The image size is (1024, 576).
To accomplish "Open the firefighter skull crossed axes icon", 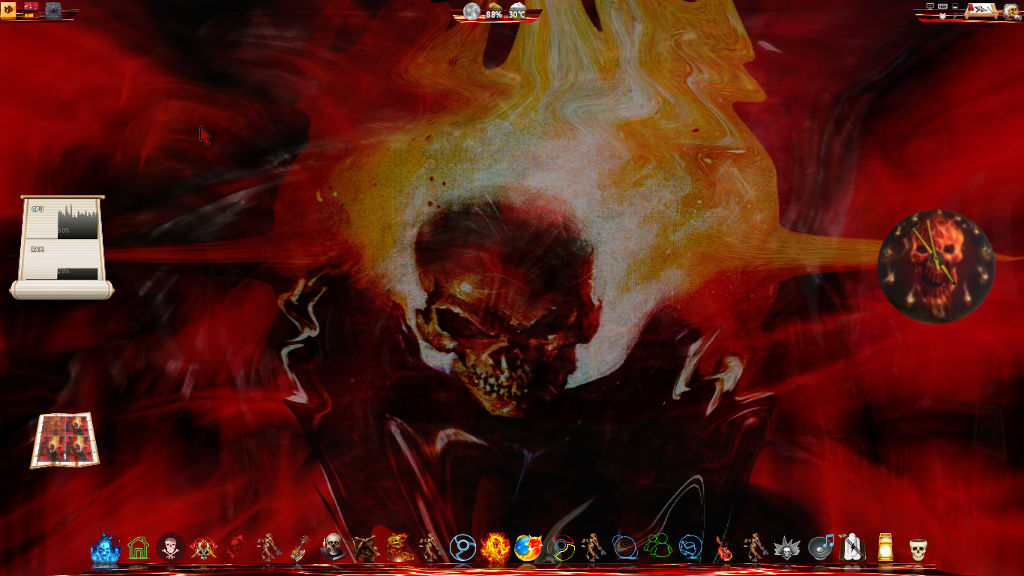I will click(203, 548).
